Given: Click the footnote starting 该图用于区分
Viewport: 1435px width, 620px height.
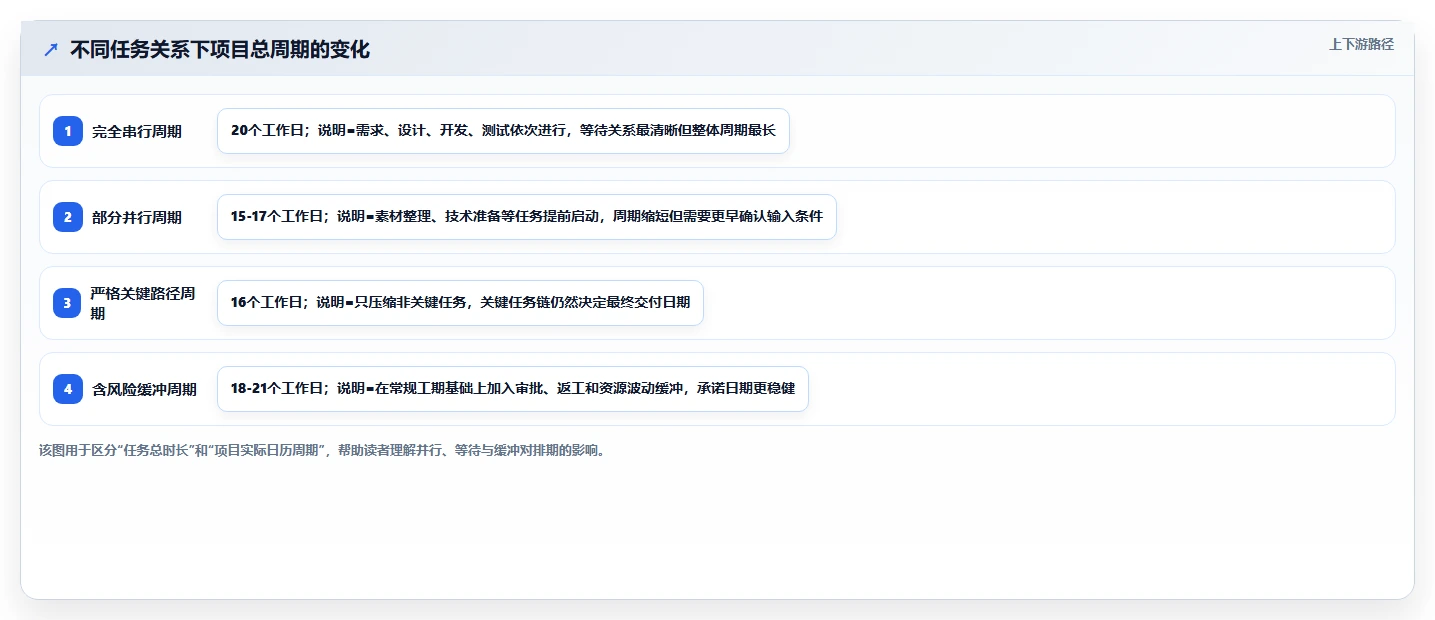Looking at the screenshot, I should click(x=322, y=450).
